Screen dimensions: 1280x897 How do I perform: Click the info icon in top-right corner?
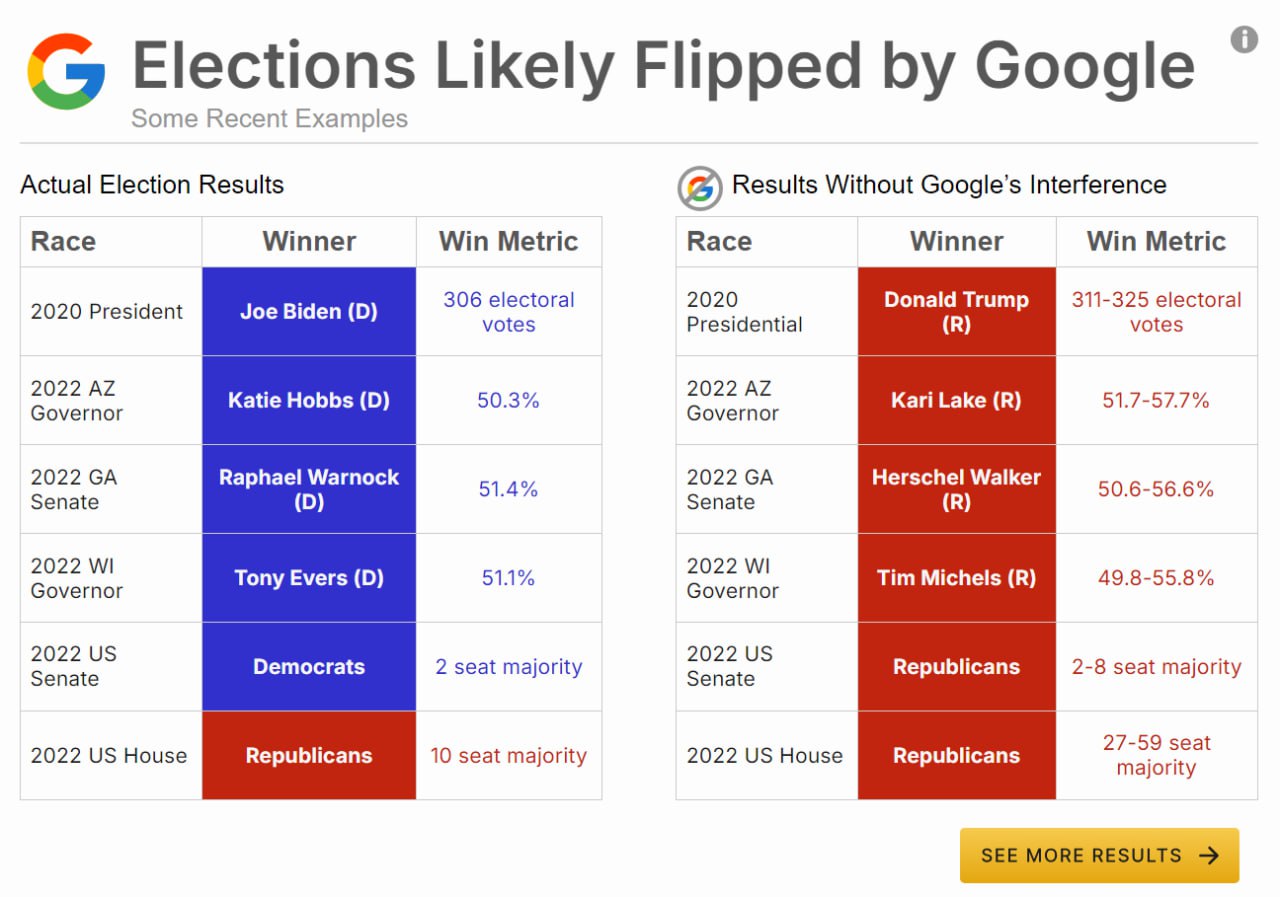pos(1243,39)
